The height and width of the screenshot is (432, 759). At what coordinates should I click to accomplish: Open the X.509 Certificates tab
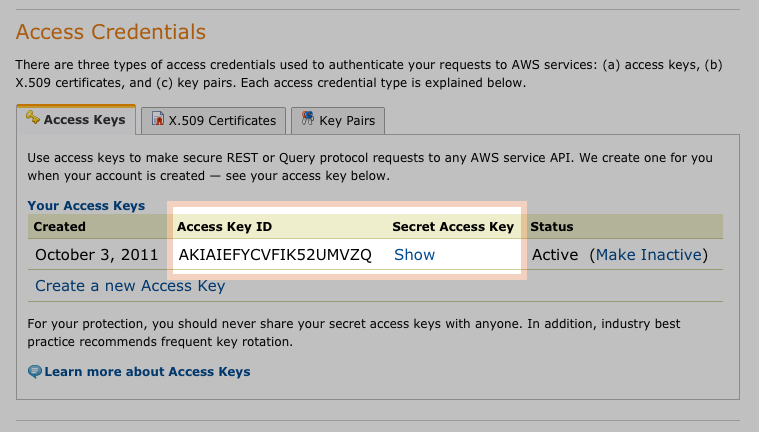213,121
